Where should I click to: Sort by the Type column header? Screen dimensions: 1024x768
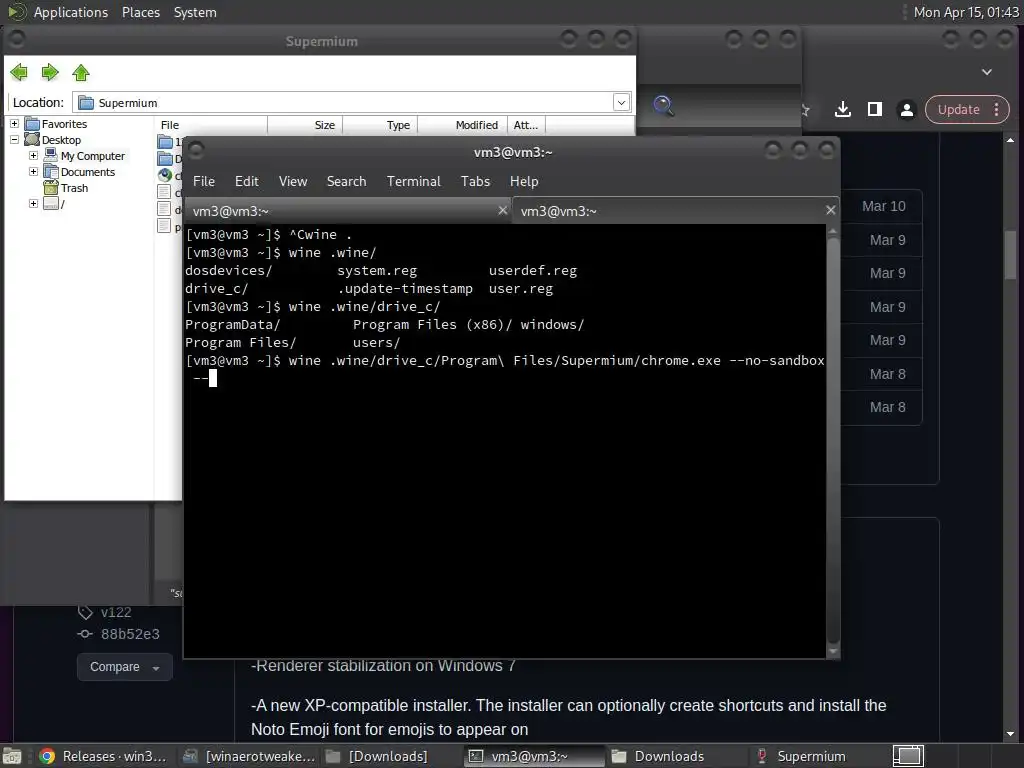pos(380,125)
